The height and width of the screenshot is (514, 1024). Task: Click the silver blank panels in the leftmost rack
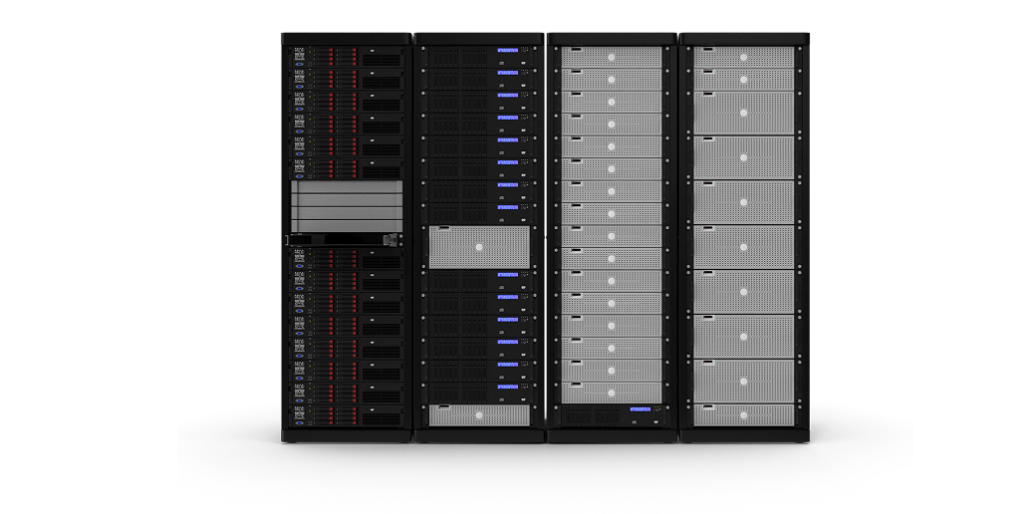point(347,205)
